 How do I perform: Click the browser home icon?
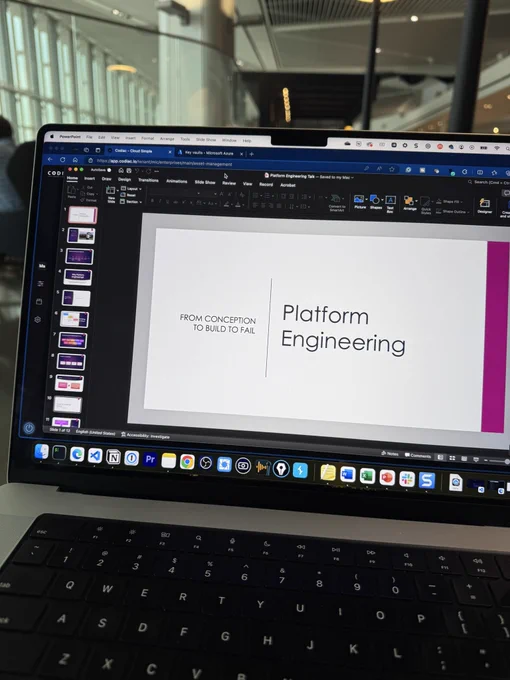[x=75, y=160]
